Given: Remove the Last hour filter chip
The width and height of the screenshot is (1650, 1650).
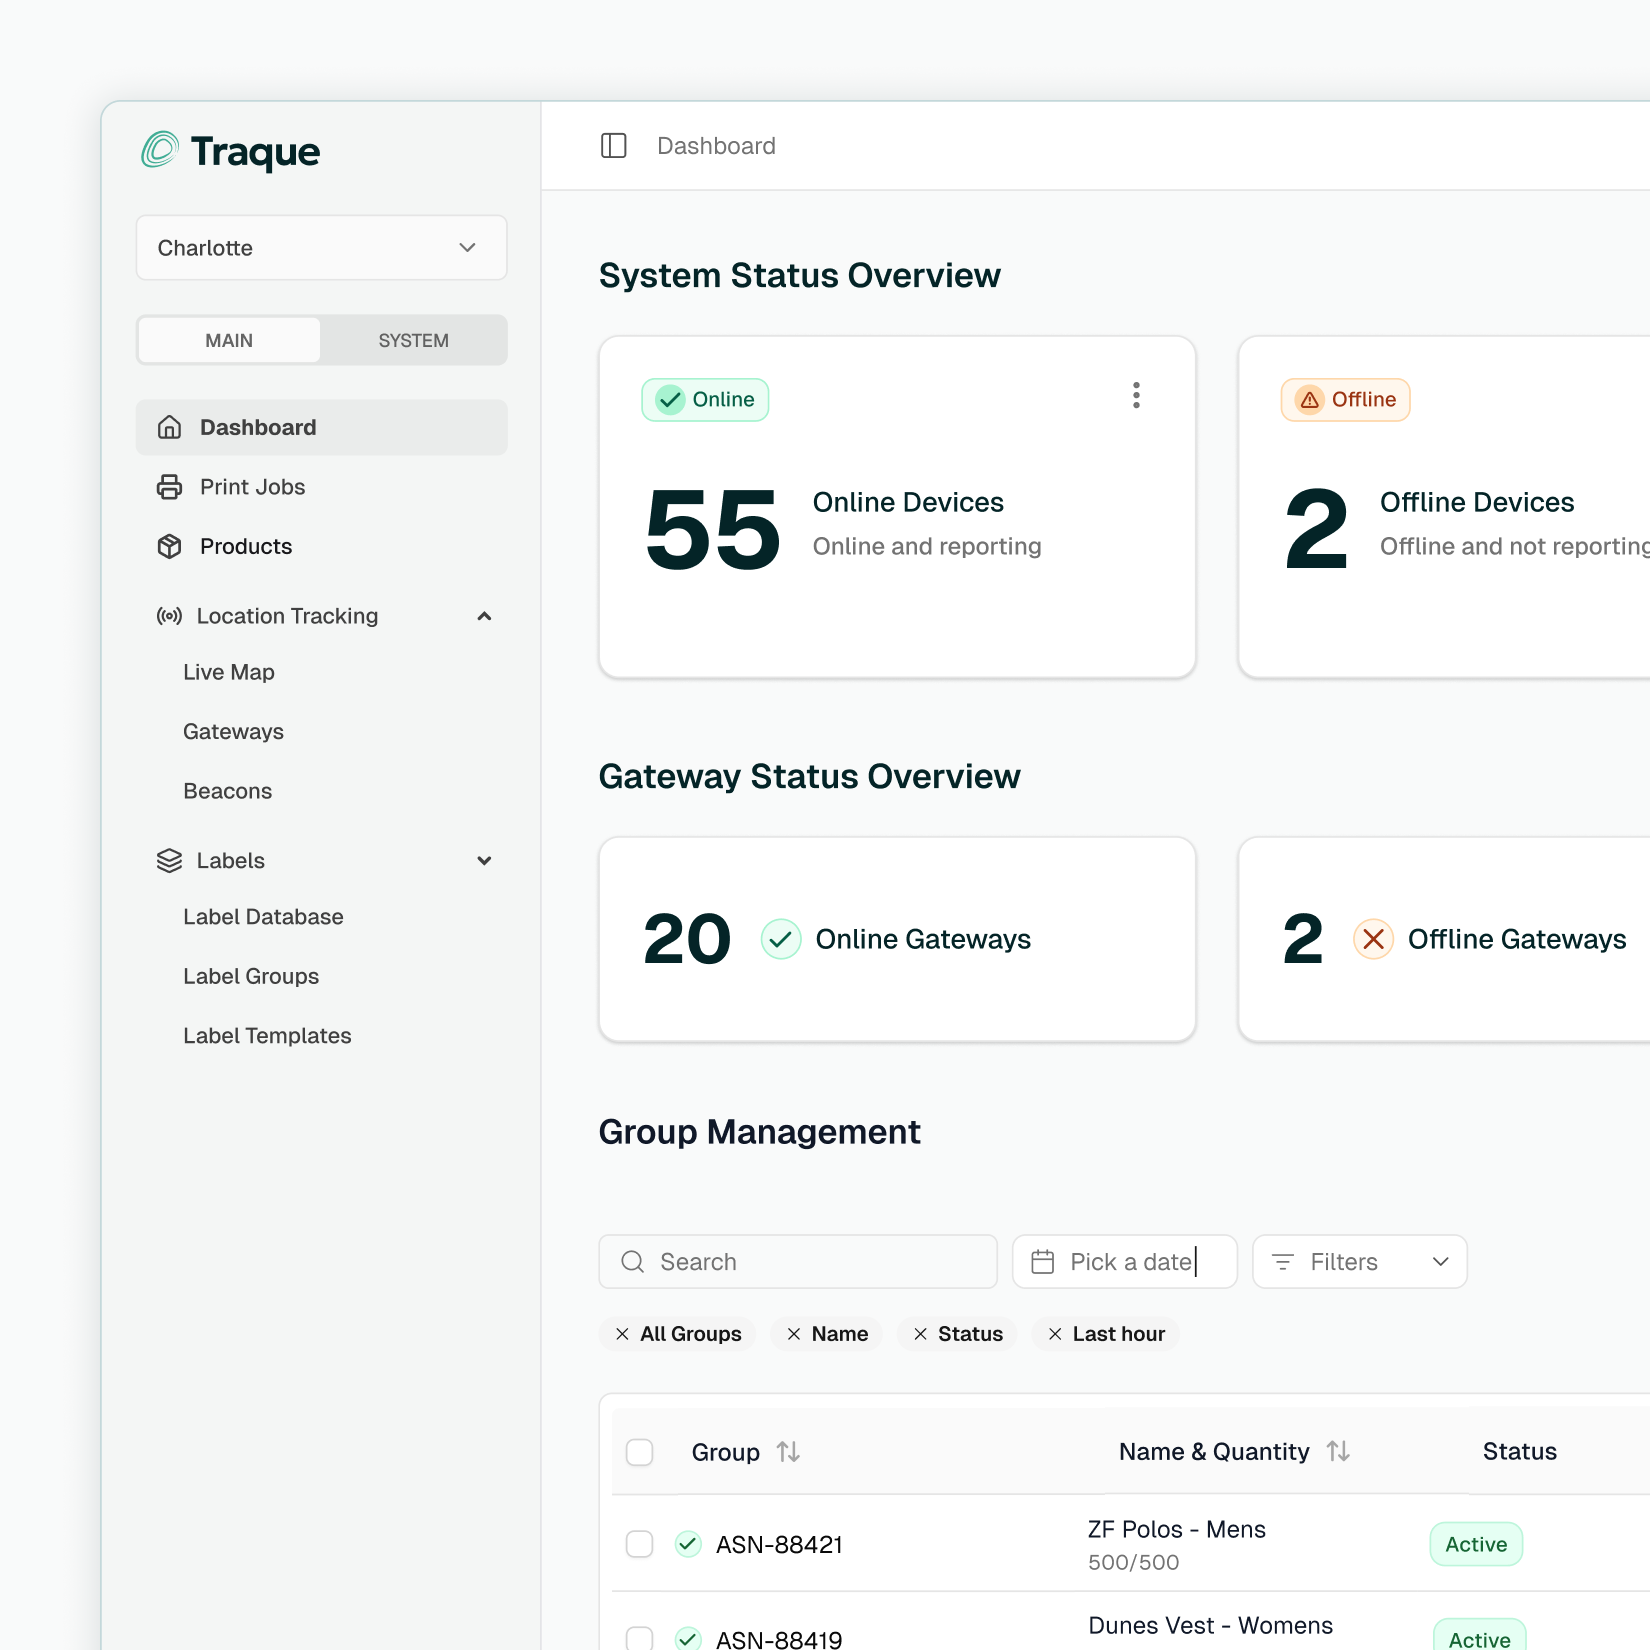Looking at the screenshot, I should tap(1055, 1334).
